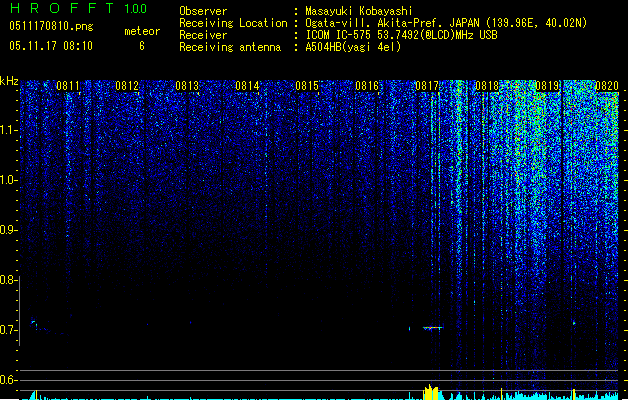Click the 0815 time marker
Screen dimensions: 629x400
pos(307,85)
